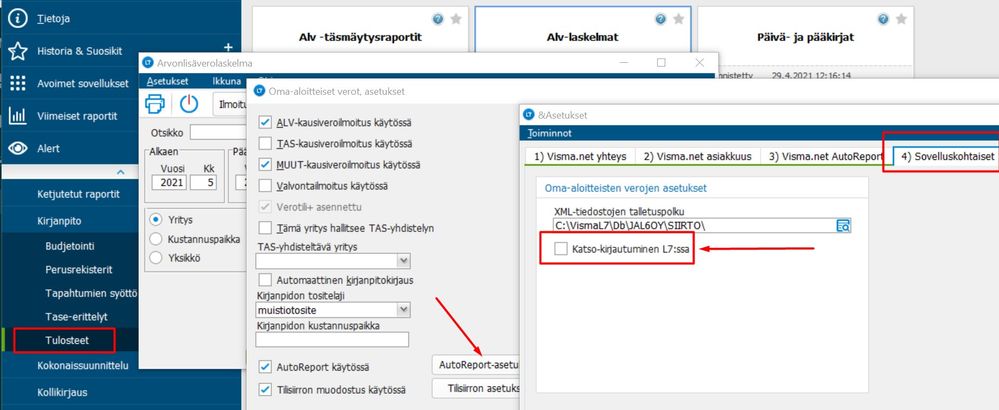Viewport: 999px width, 410px height.
Task: Open help on the Päivä- ja pääkirjat card
Action: click(883, 19)
